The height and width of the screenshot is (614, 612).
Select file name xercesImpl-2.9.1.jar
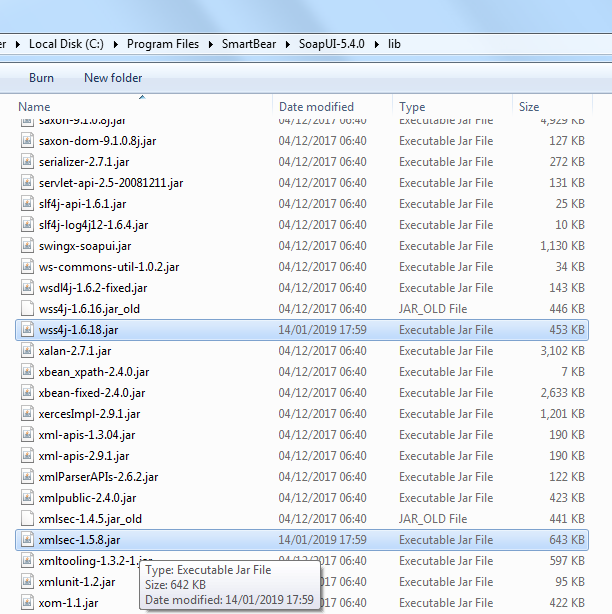point(89,414)
